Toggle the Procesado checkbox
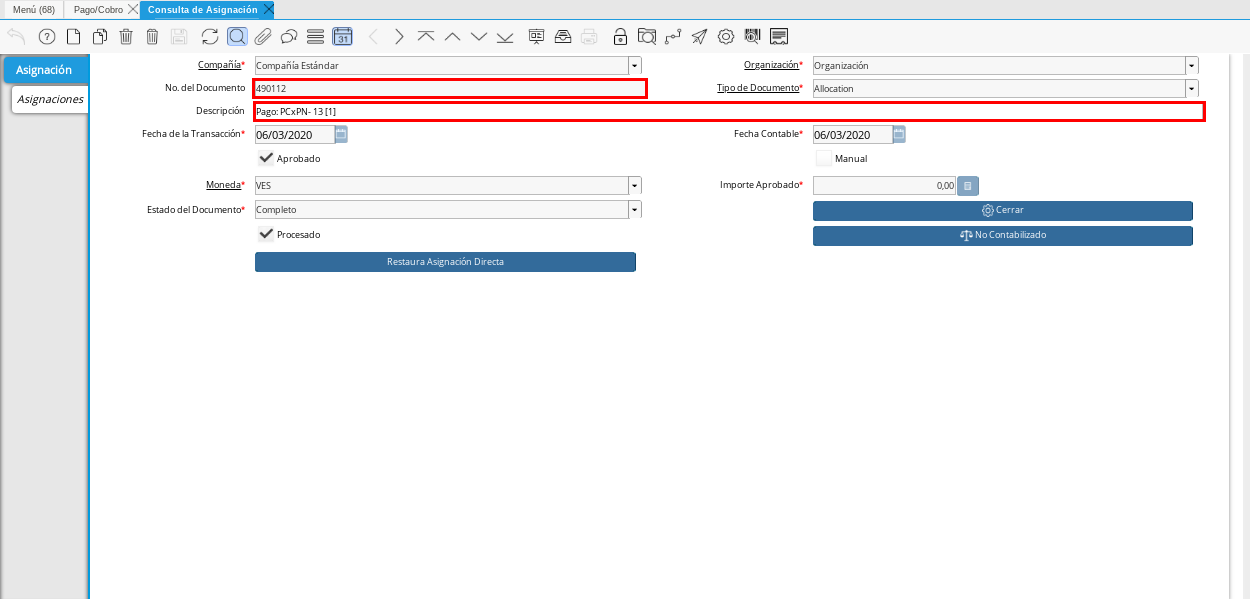Viewport: 1250px width, 599px height. click(266, 234)
